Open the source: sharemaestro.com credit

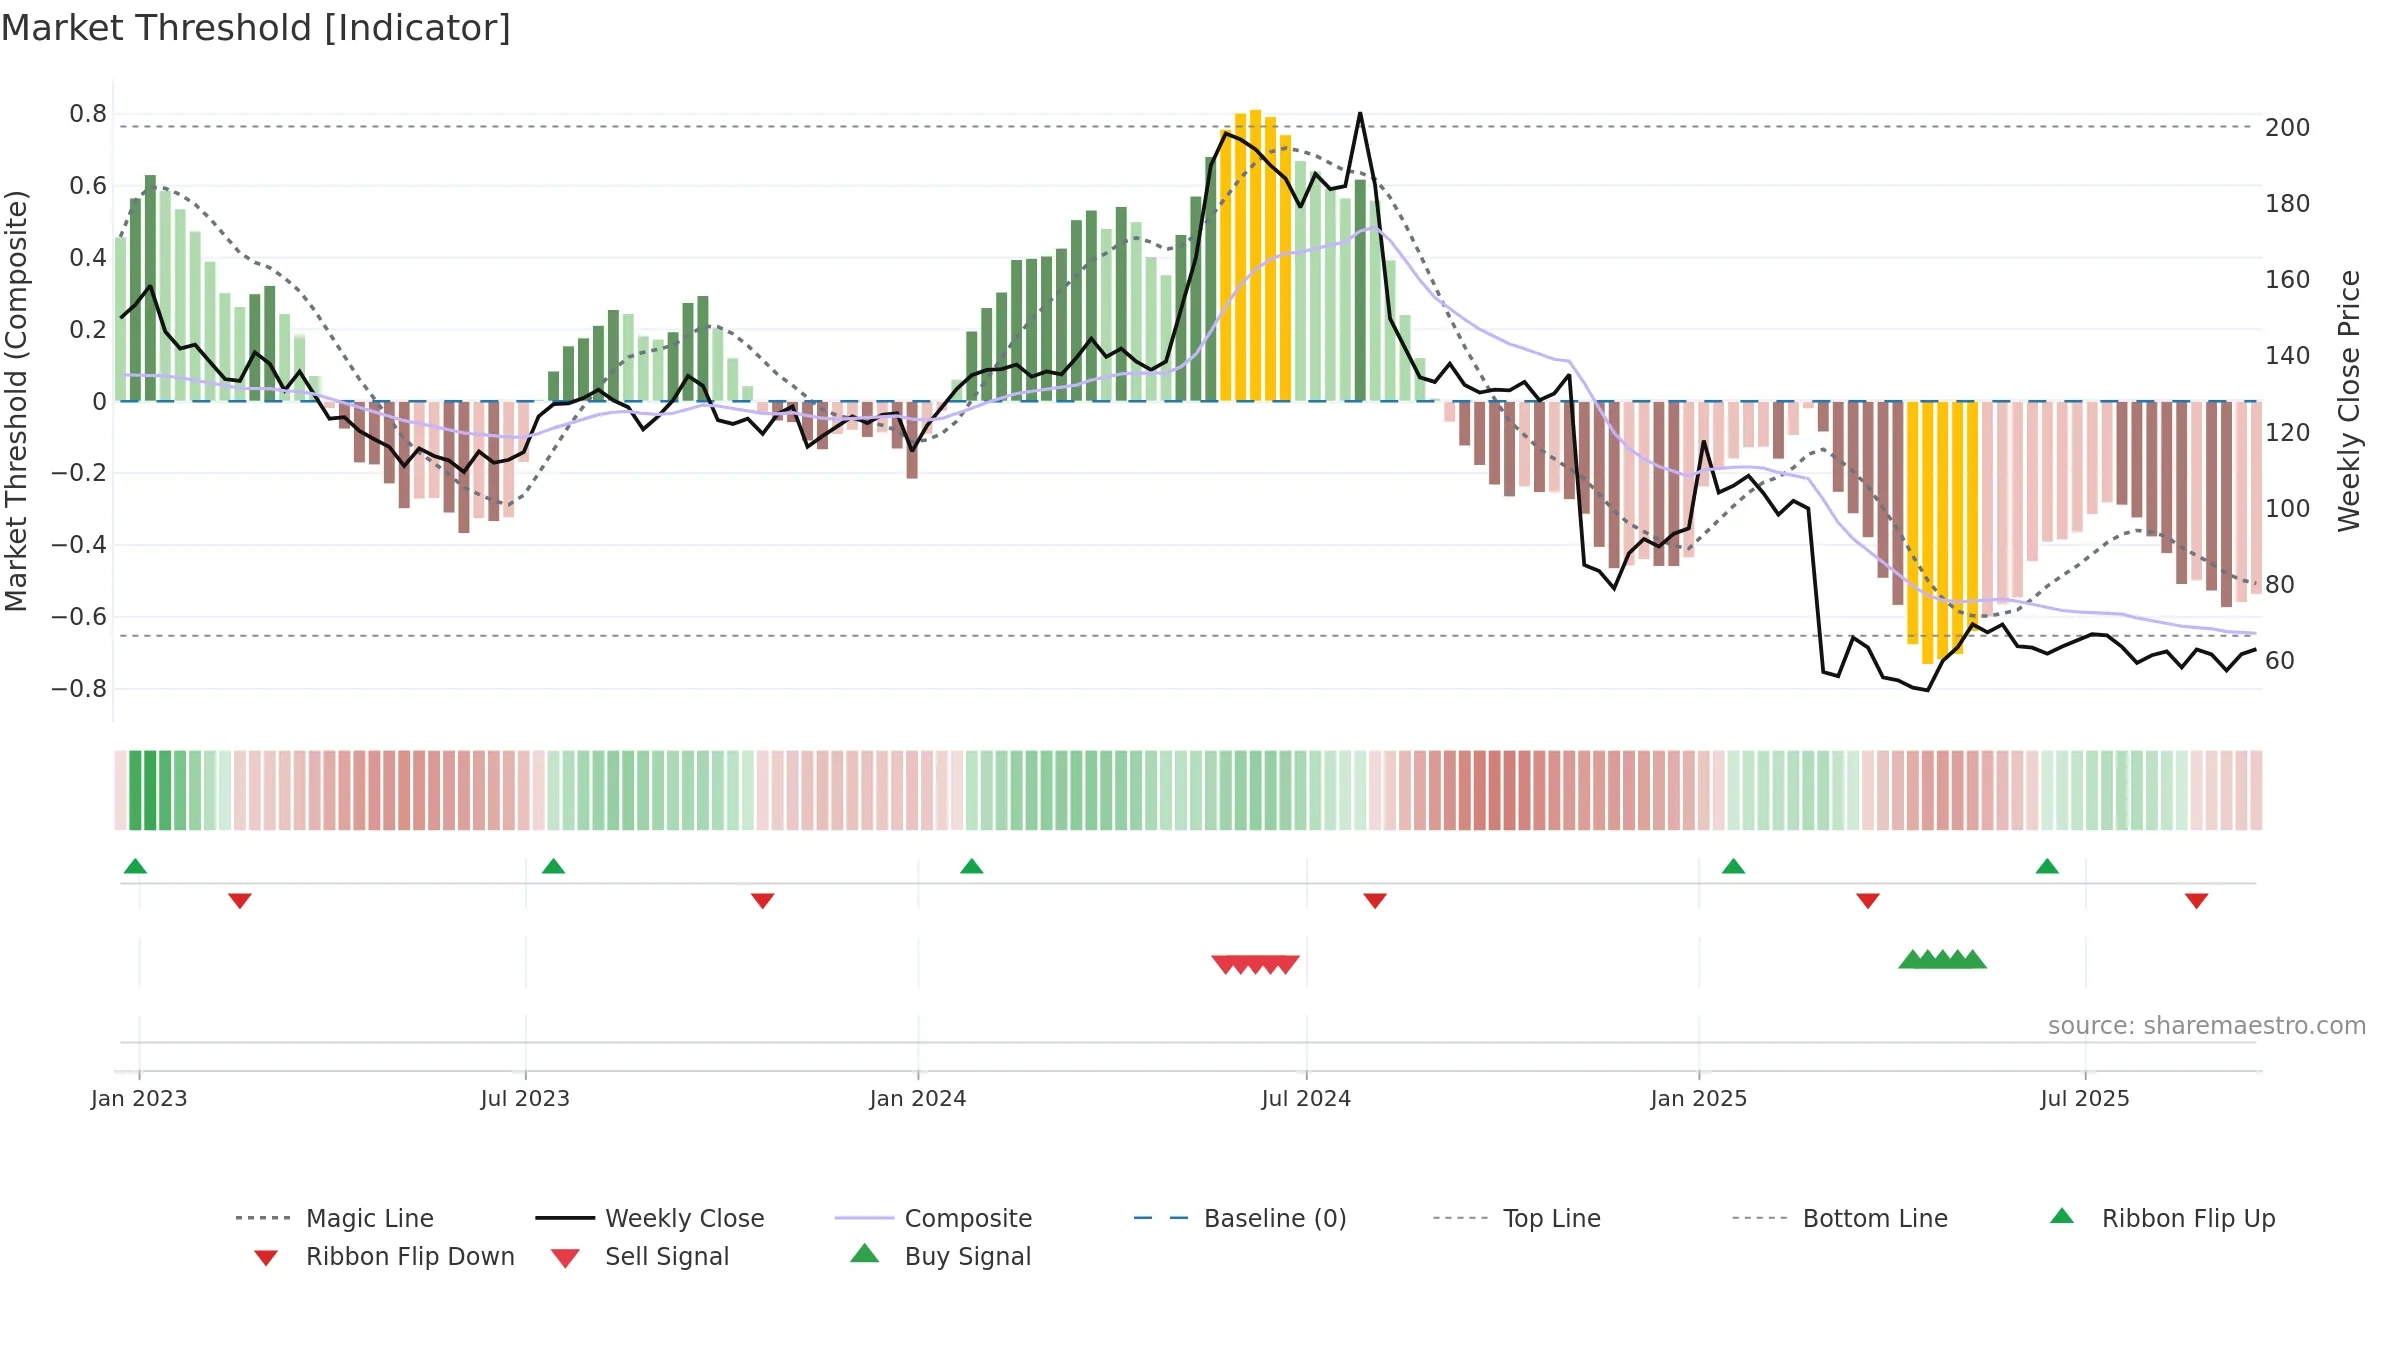(2207, 1026)
